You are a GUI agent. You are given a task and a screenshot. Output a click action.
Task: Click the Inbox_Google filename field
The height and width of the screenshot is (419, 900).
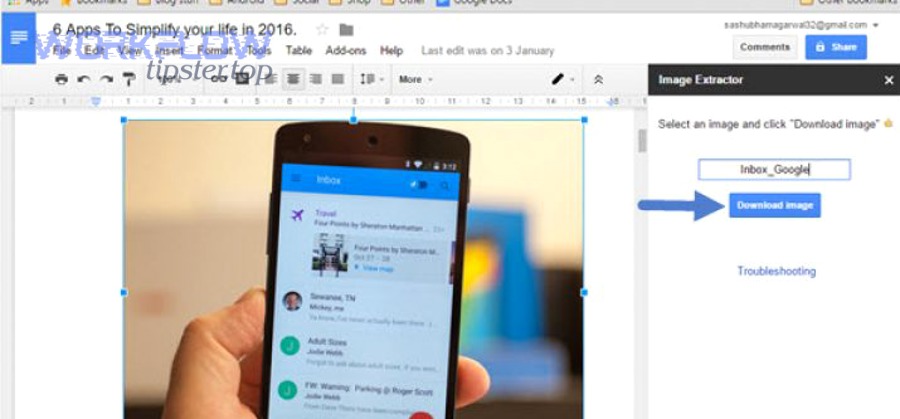[x=774, y=169]
